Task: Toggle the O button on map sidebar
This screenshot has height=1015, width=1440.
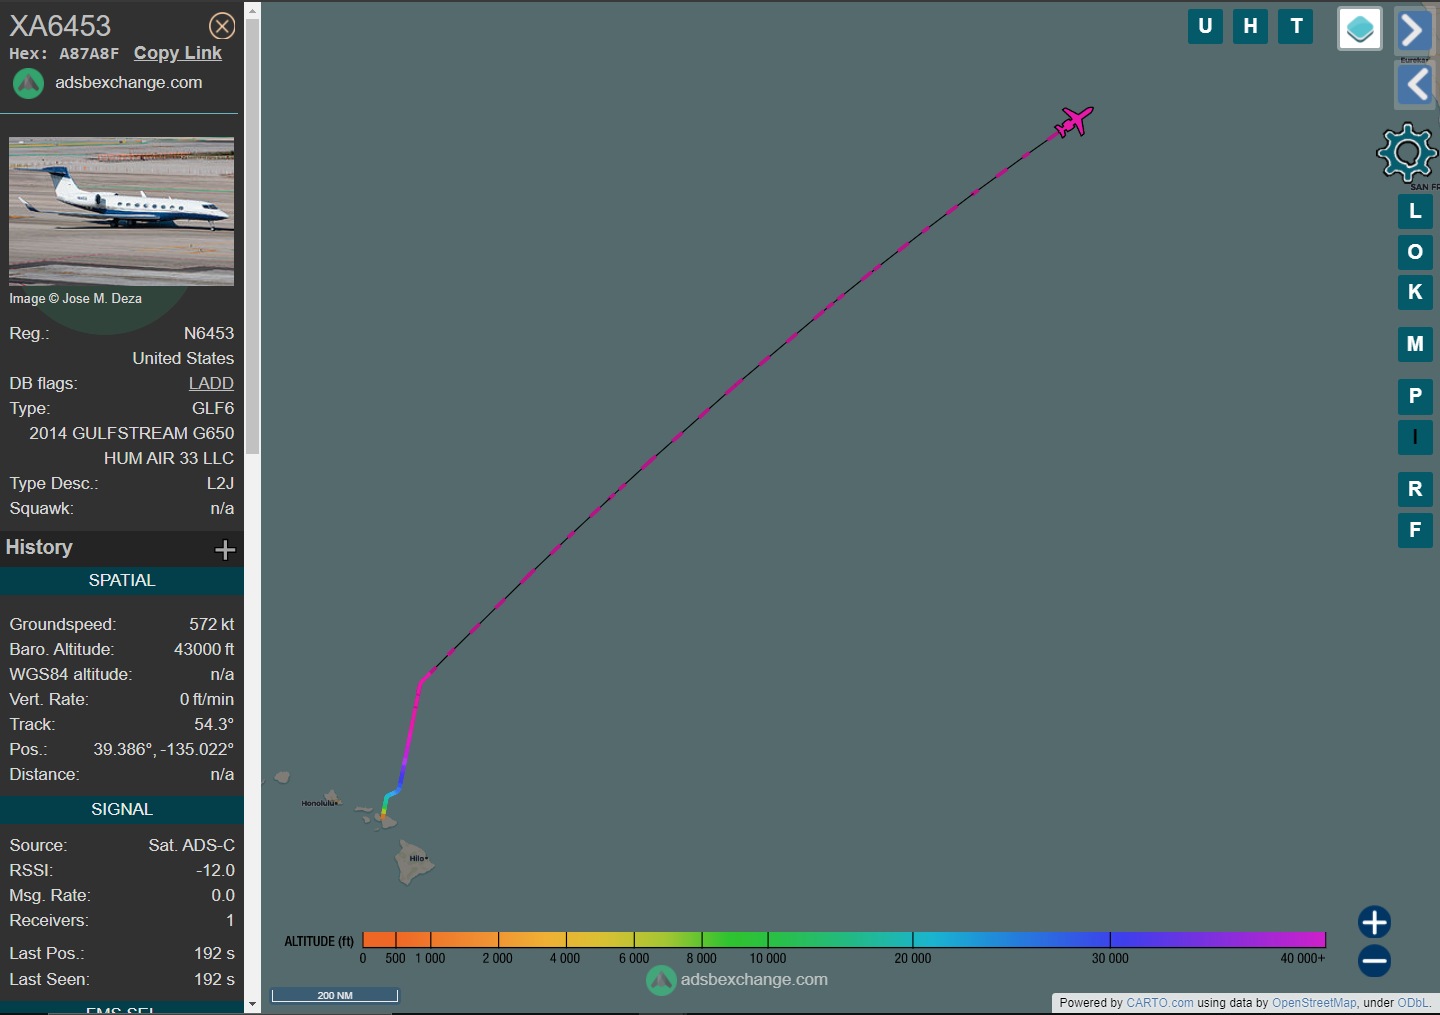Action: (x=1415, y=252)
